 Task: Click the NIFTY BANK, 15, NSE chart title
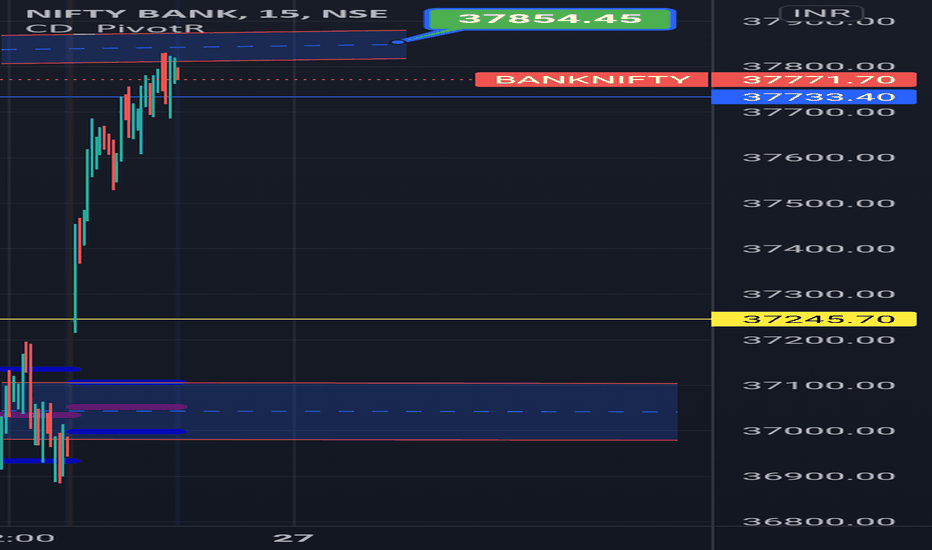(207, 13)
